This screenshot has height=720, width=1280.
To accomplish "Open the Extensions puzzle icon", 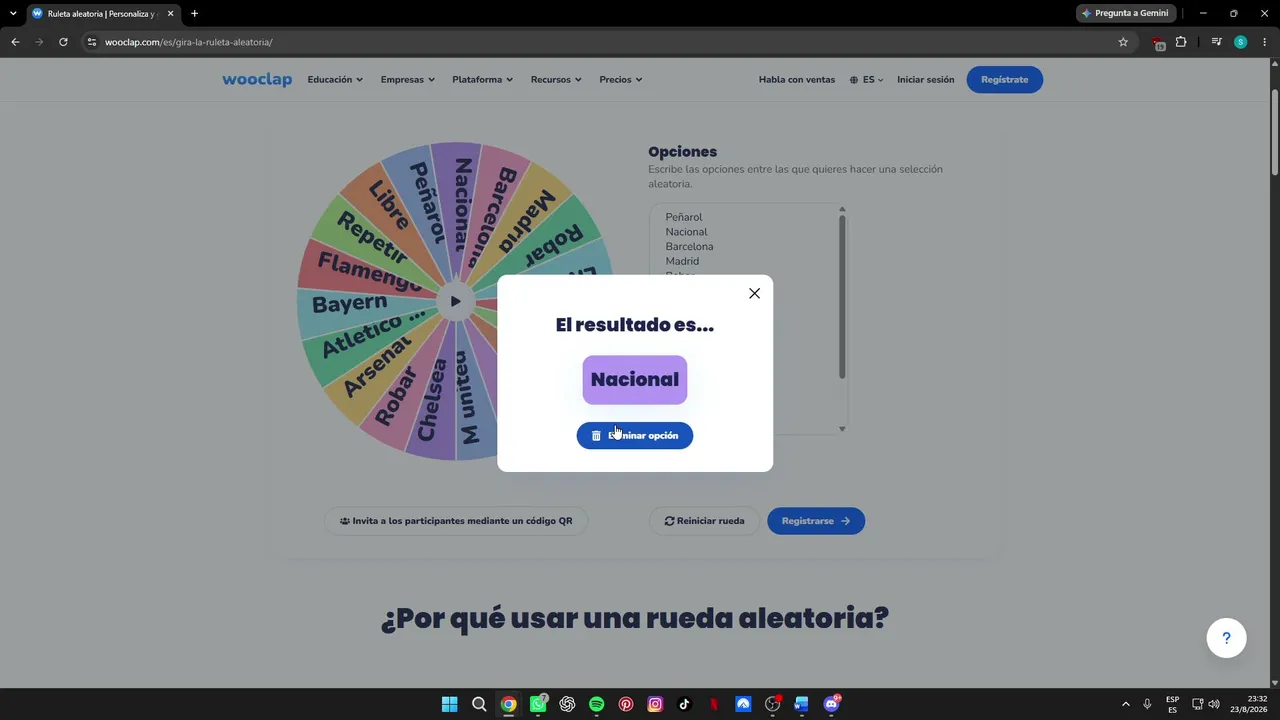I will pos(1181,42).
